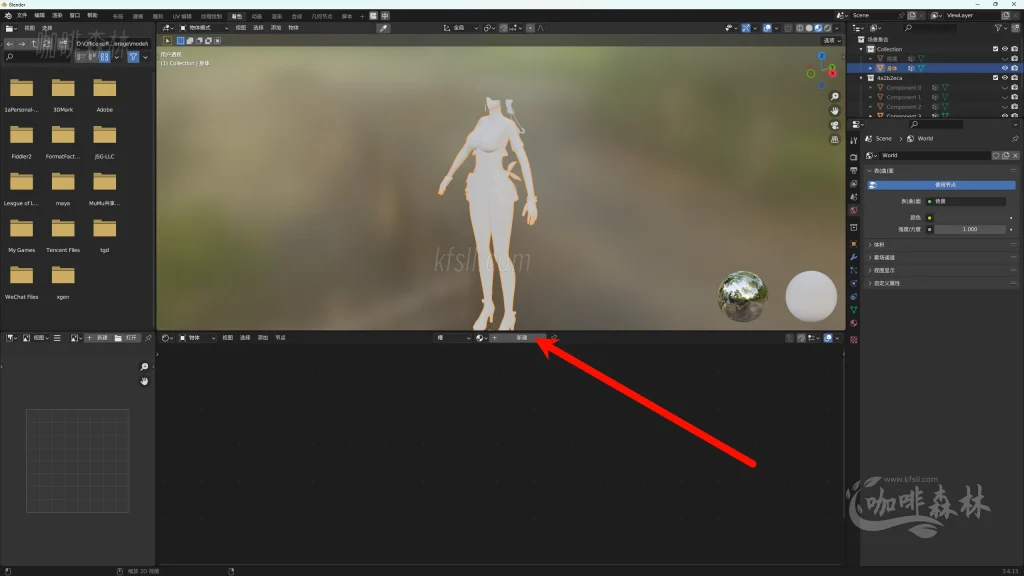Open the object mode dropdown
Screen dimensions: 1024x576
point(204,28)
